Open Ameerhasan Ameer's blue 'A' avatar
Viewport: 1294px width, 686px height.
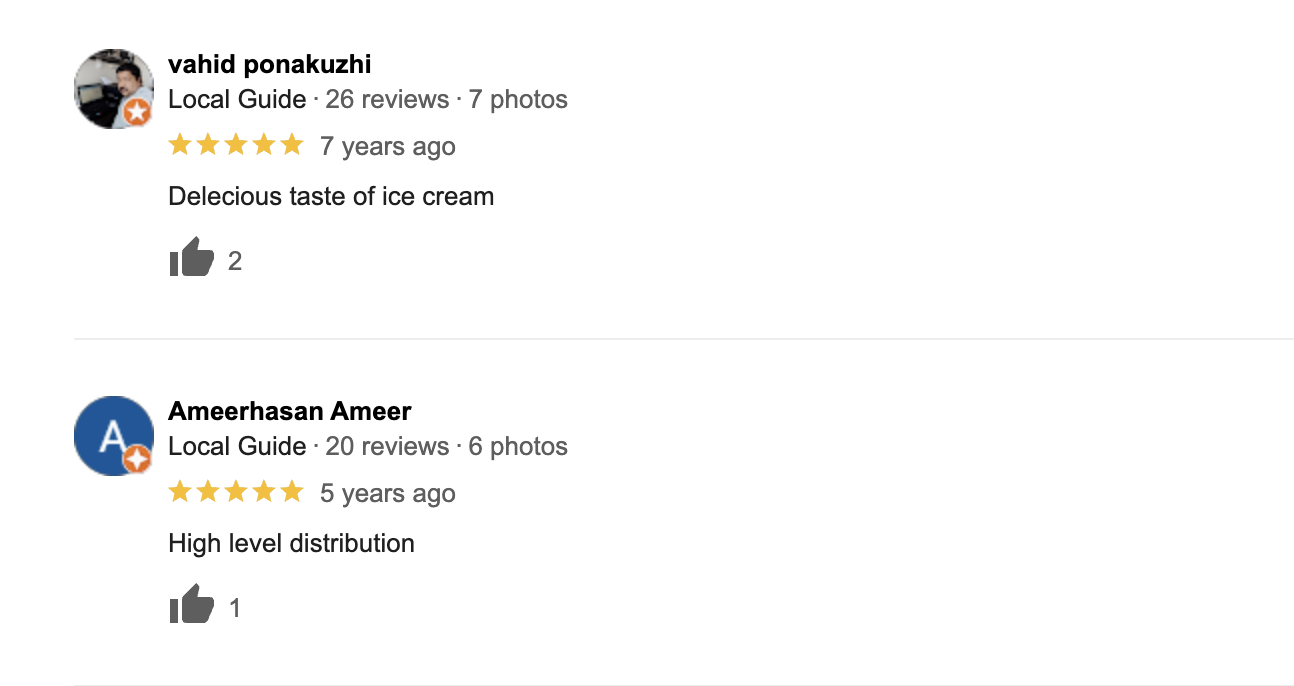[110, 434]
